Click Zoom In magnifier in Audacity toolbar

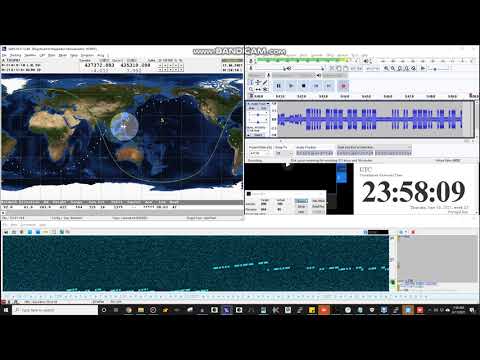386,68
